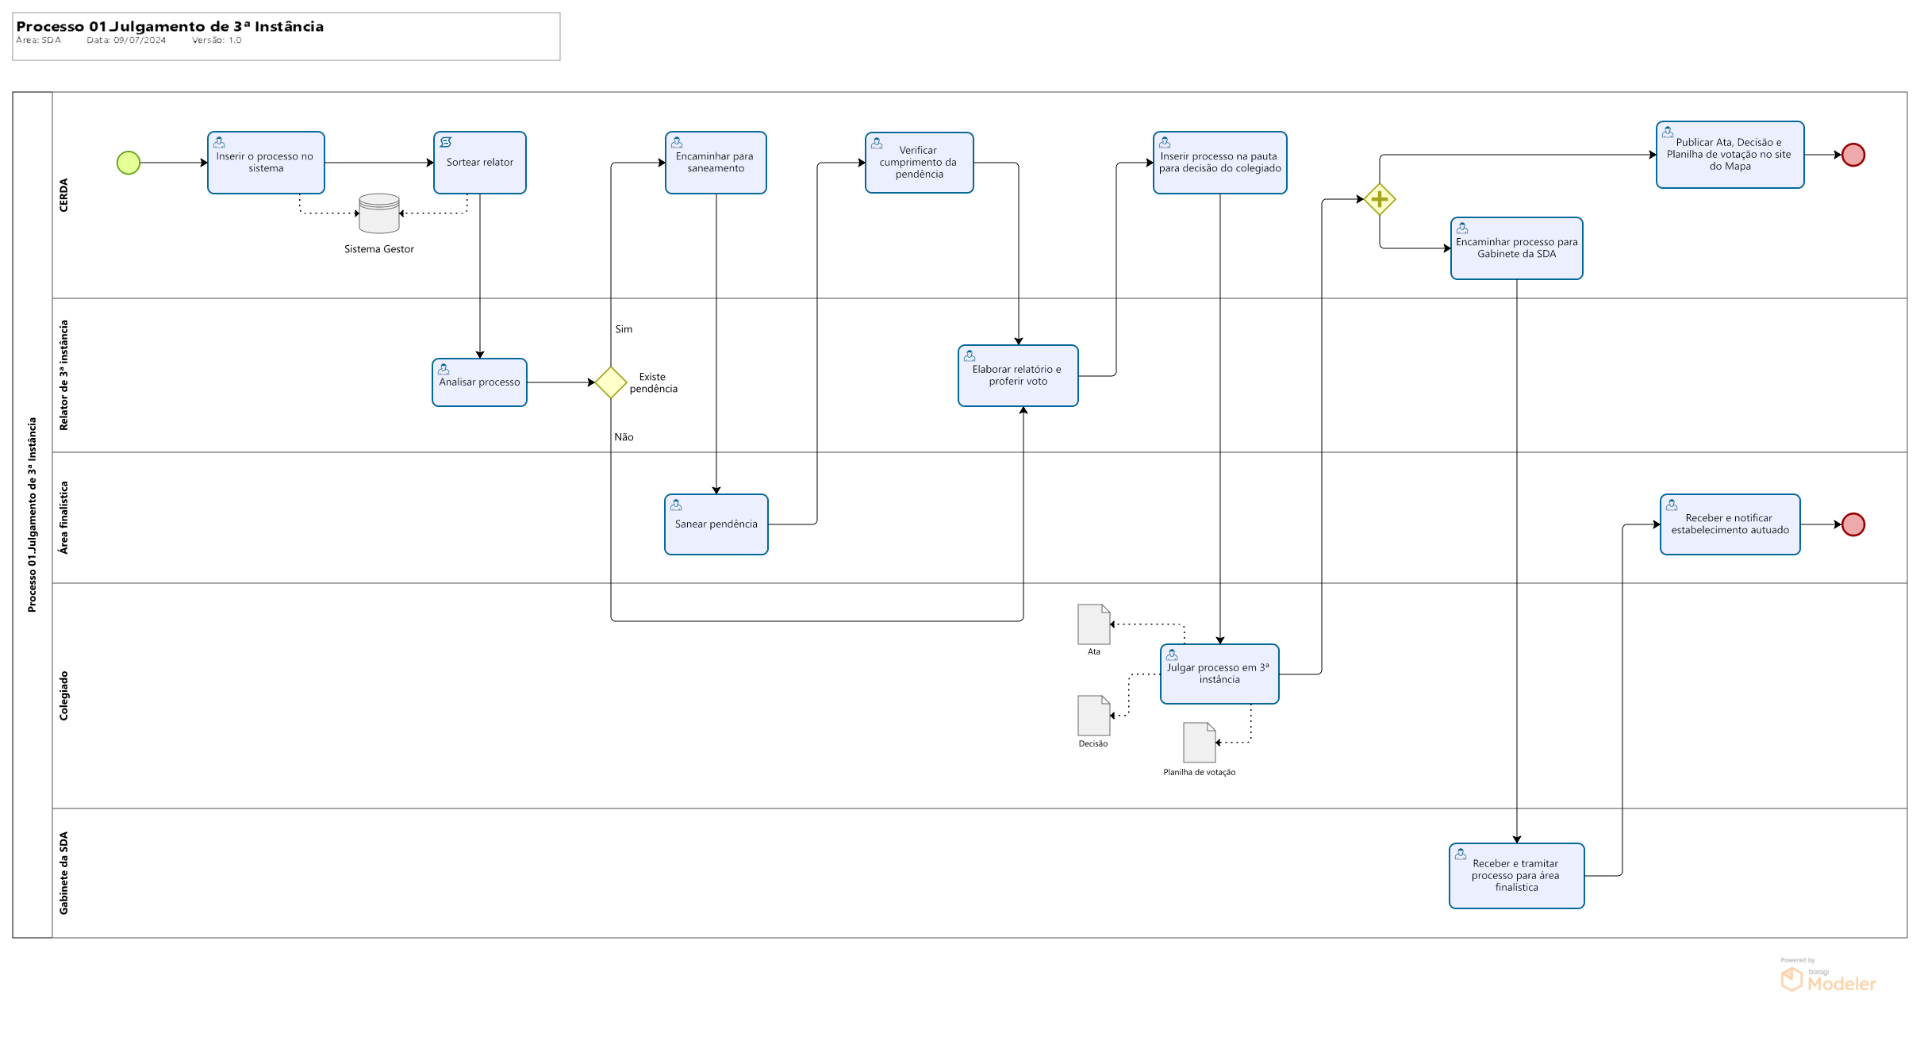Click end event after Publicar Ata task

coord(1853,155)
